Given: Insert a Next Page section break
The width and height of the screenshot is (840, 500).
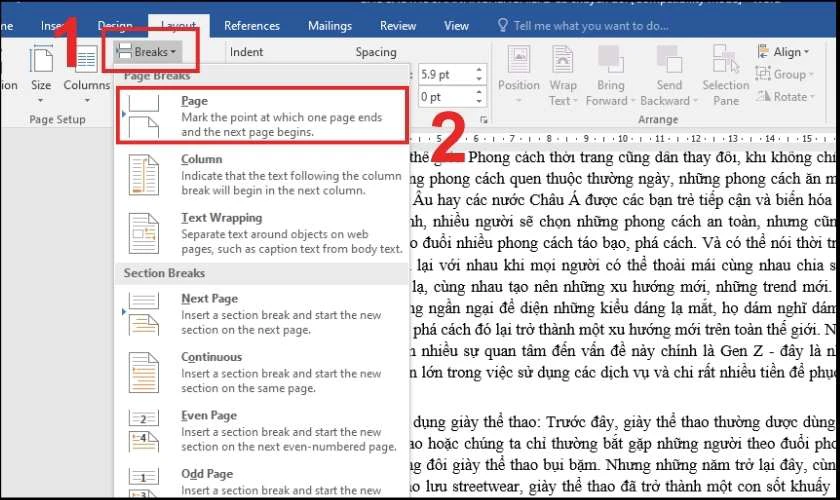Looking at the screenshot, I should tap(261, 314).
